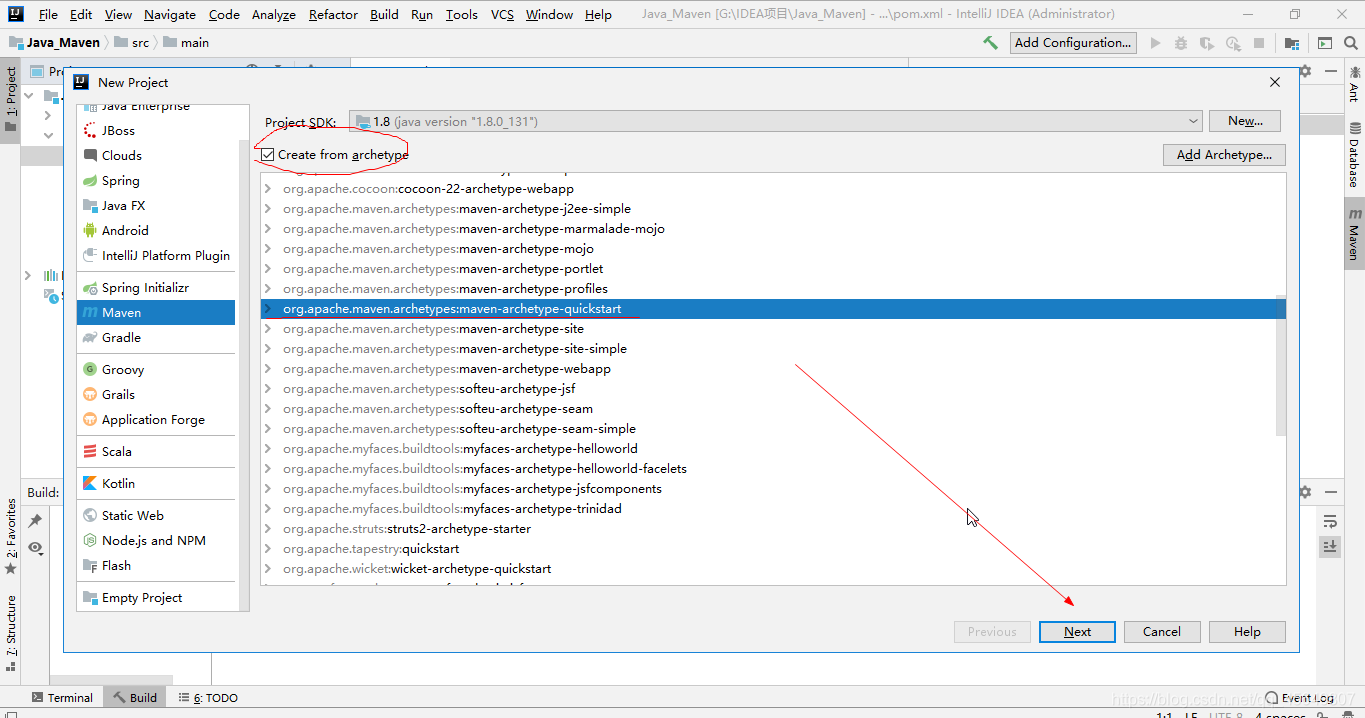This screenshot has height=718, width=1365.
Task: Select Static Web project type
Action: (x=156, y=515)
